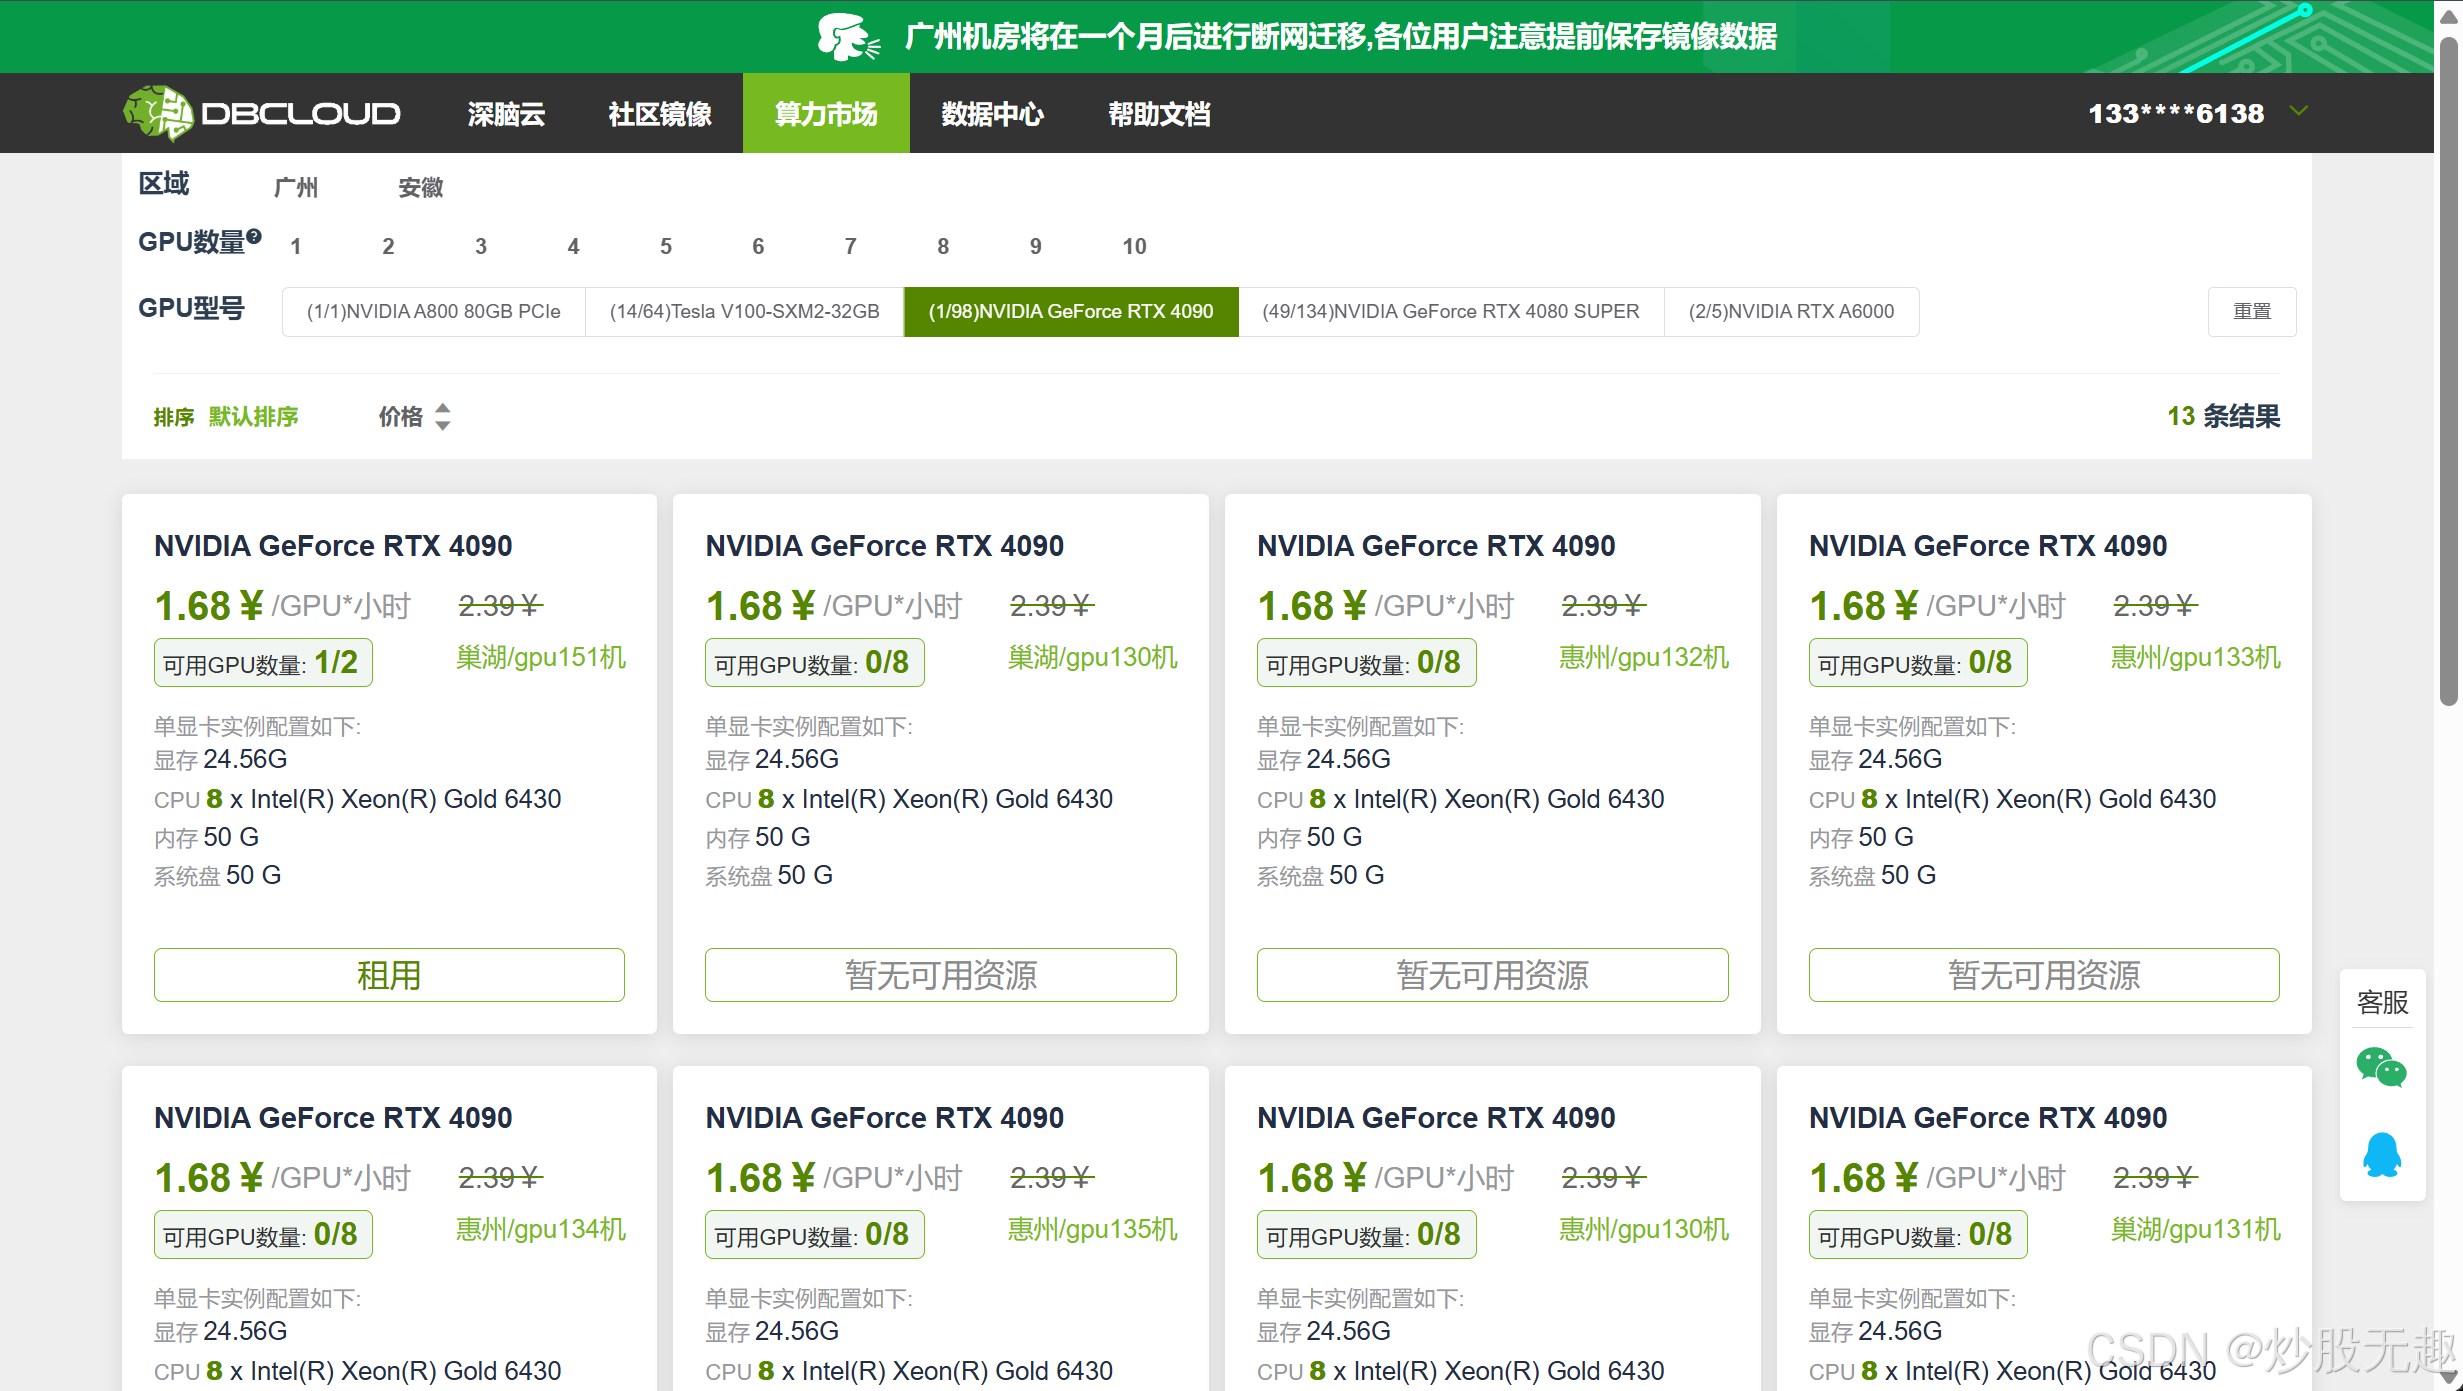Screen dimensions: 2463x1391
Task: Open the 惠州/gpu134机 machine link
Action: [x=541, y=1230]
